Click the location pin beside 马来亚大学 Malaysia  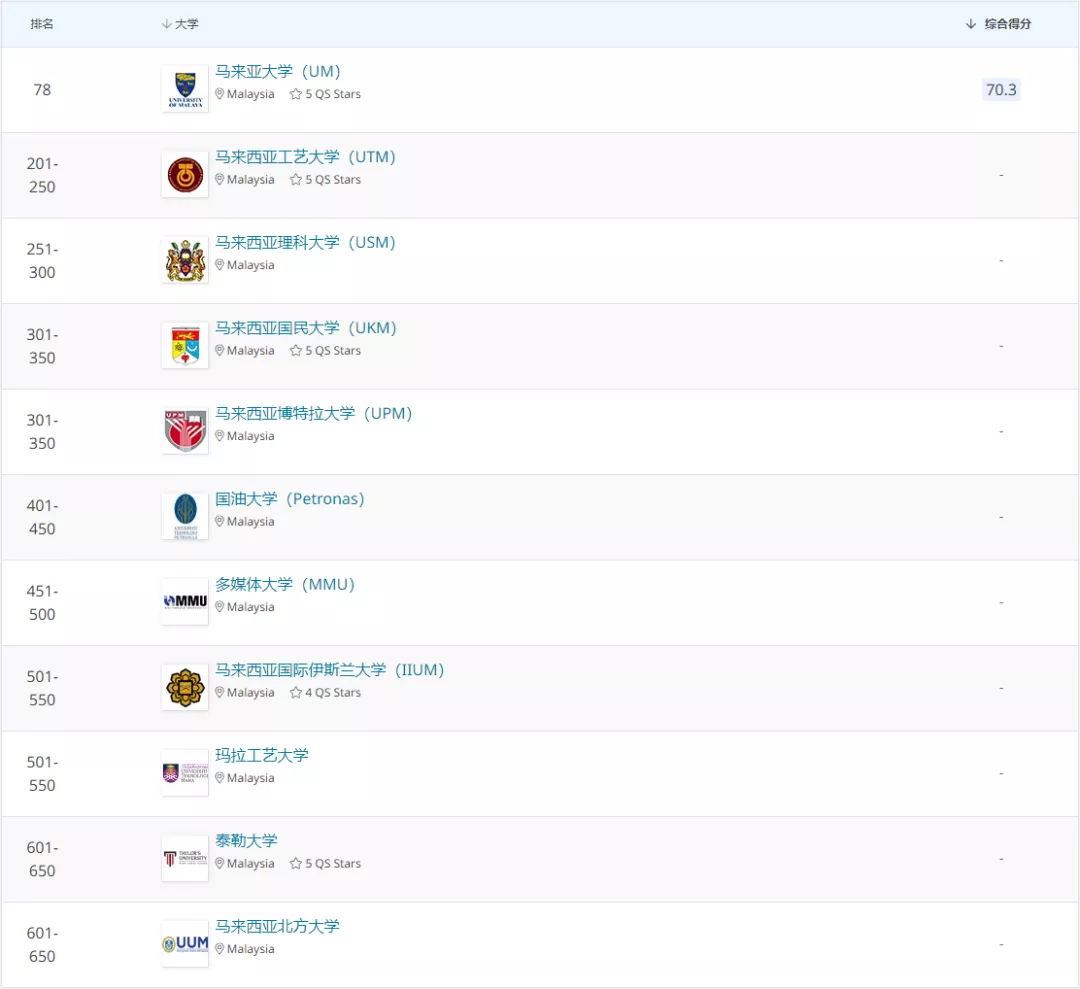click(x=220, y=94)
